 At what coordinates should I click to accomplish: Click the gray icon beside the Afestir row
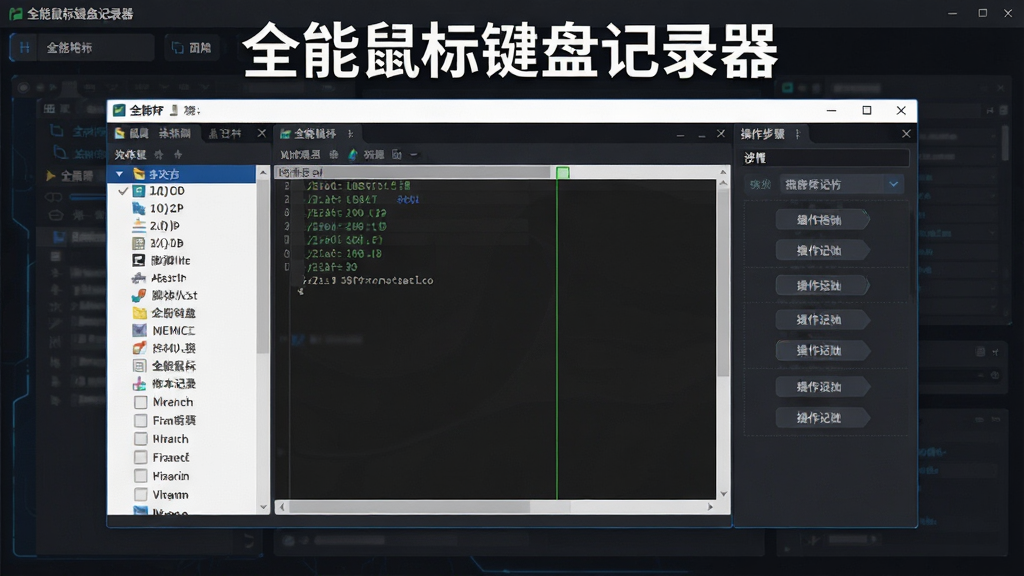(x=138, y=278)
